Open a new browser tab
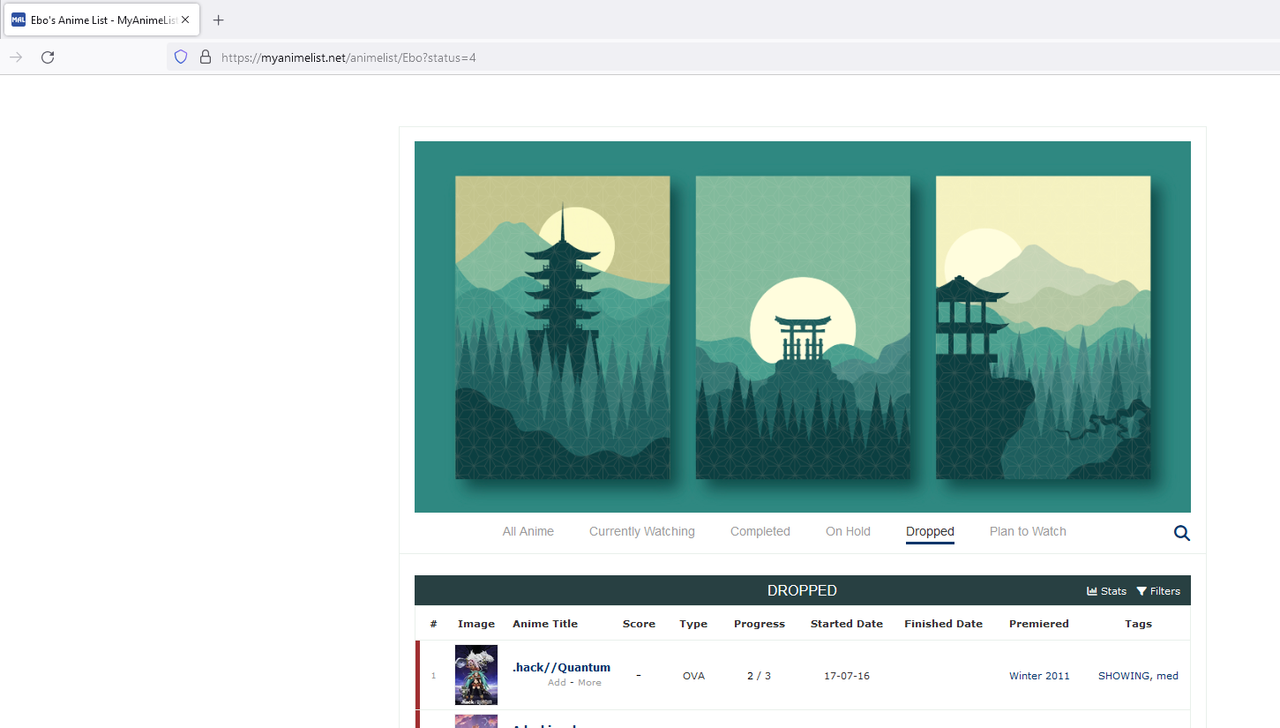Image resolution: width=1280 pixels, height=728 pixels. [219, 20]
